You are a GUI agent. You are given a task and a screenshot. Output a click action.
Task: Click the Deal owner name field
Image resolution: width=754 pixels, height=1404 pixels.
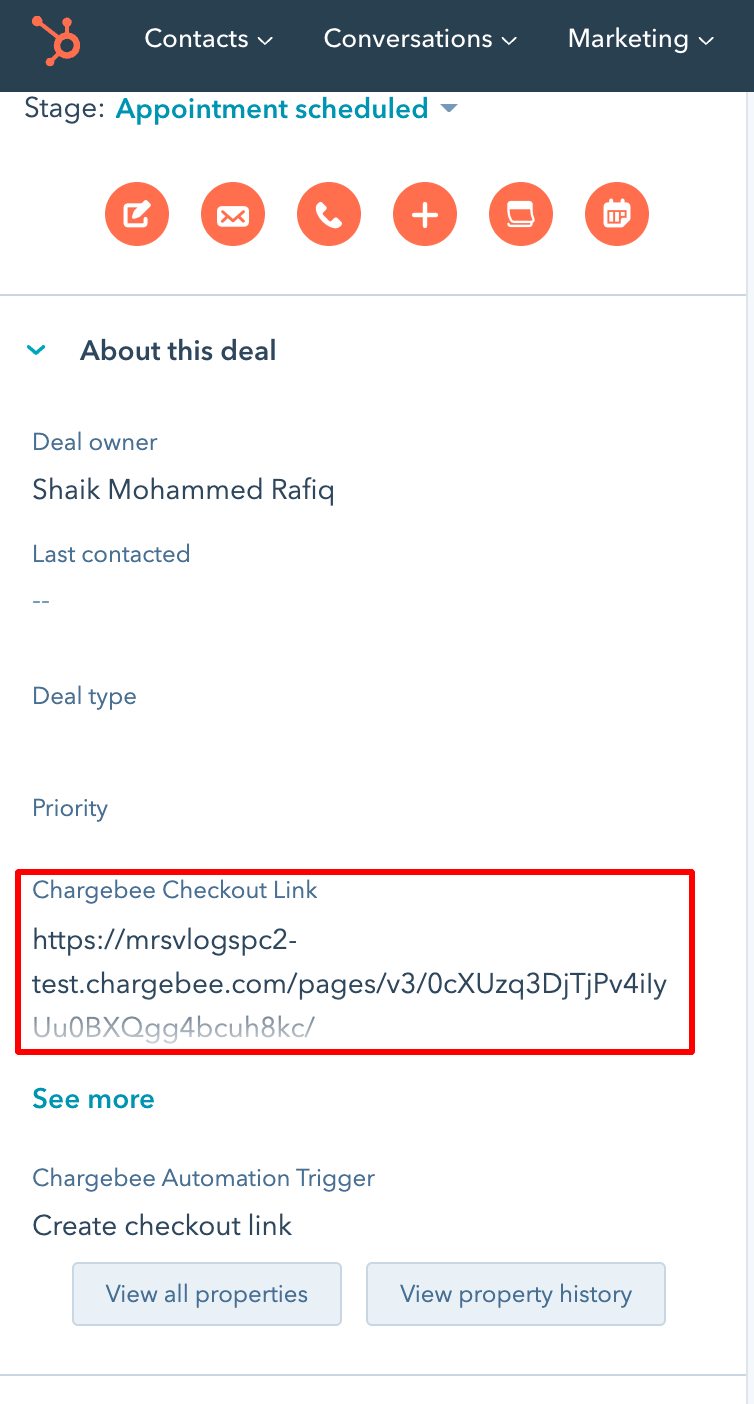183,490
